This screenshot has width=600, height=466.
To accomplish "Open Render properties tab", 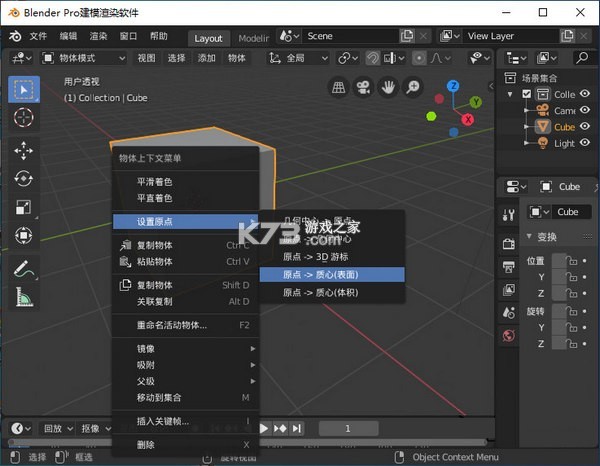I will click(x=508, y=244).
